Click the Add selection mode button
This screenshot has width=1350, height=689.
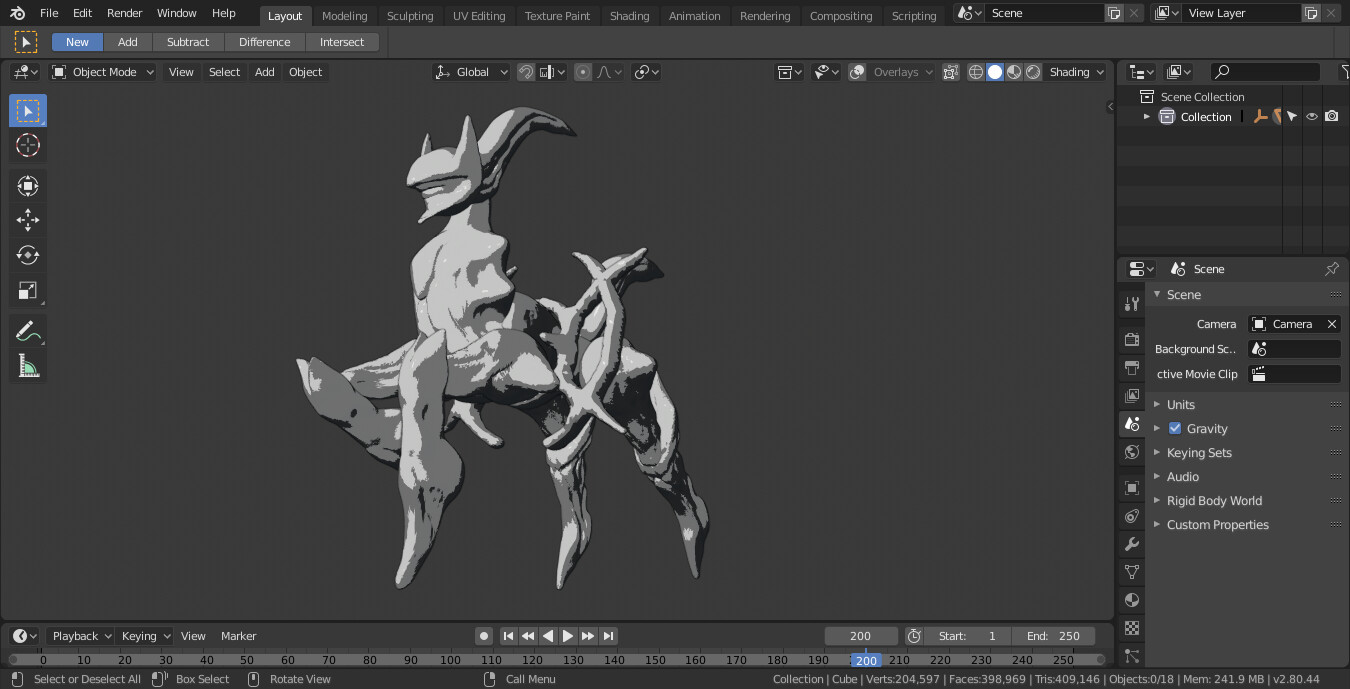128,42
